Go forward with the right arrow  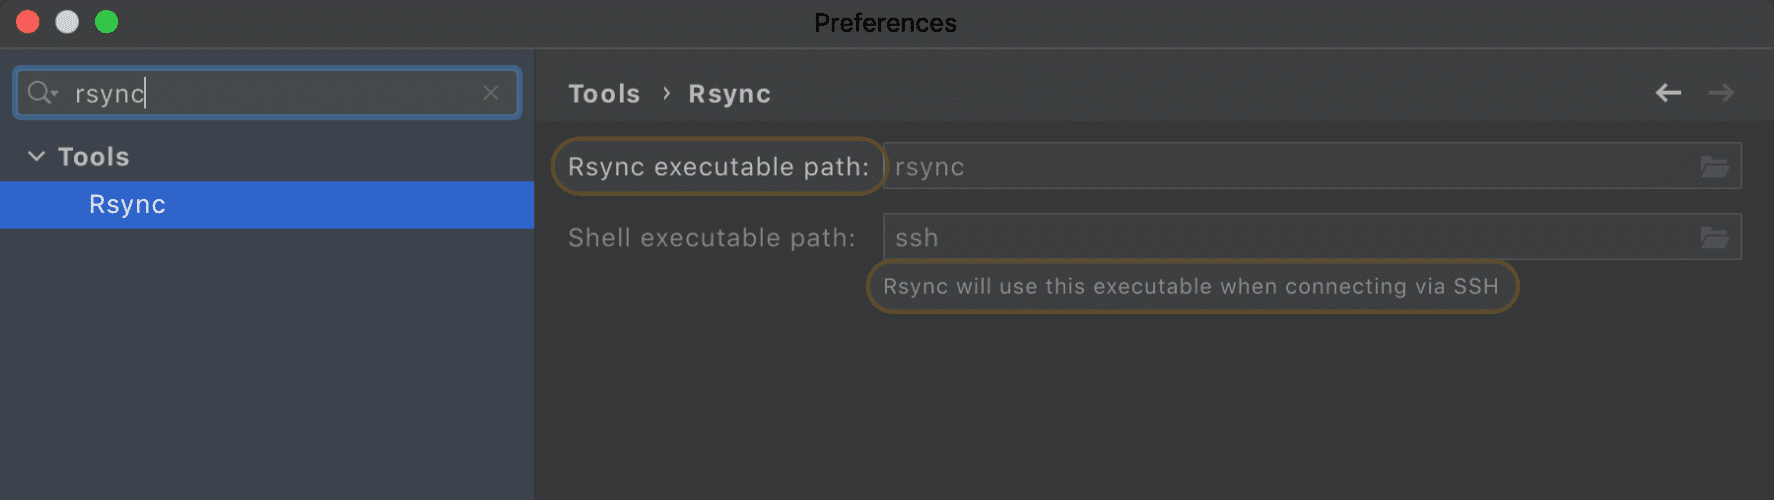[x=1721, y=93]
